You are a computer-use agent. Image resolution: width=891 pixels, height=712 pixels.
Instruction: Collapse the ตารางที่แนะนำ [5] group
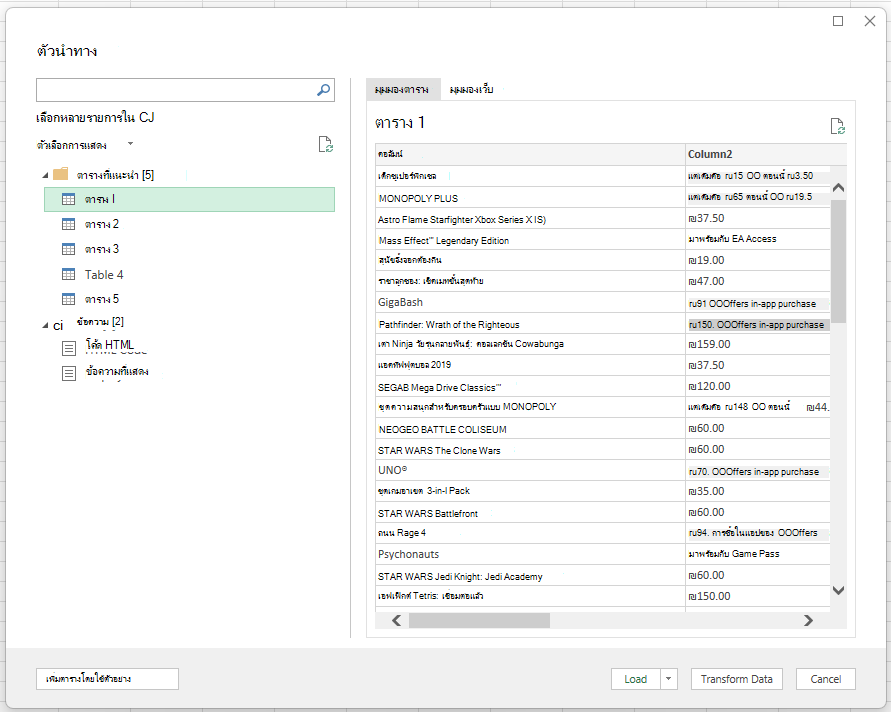tap(45, 176)
